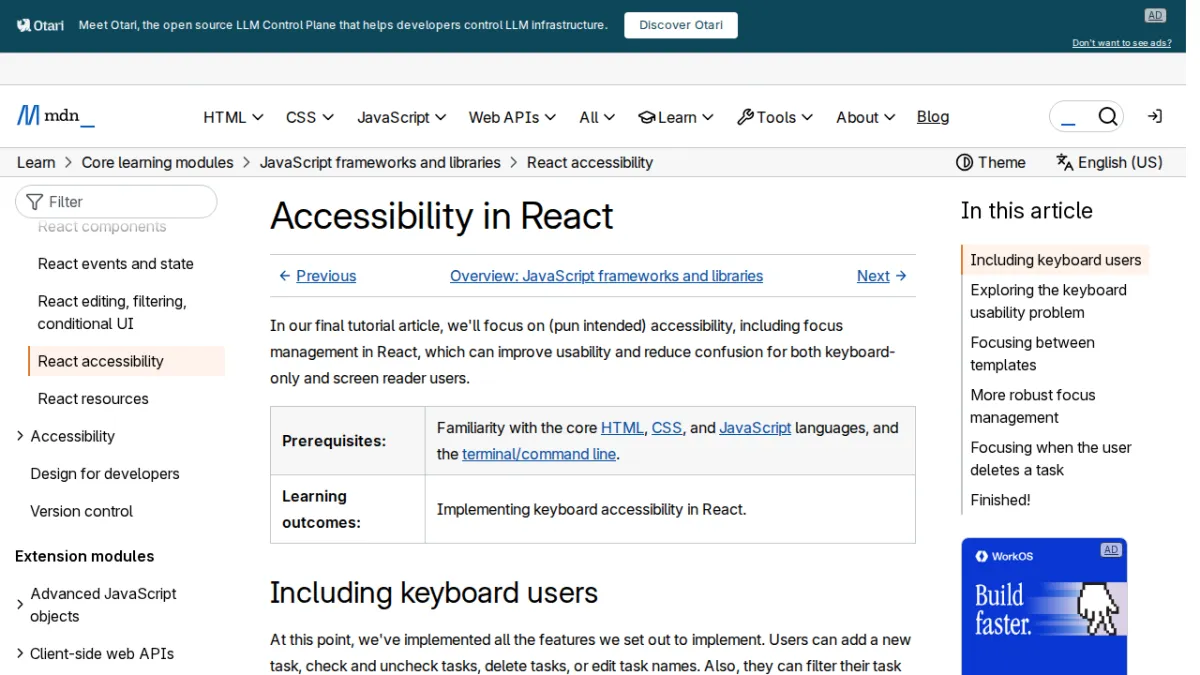Open Version control sidebar link
The width and height of the screenshot is (1200, 675).
point(82,511)
